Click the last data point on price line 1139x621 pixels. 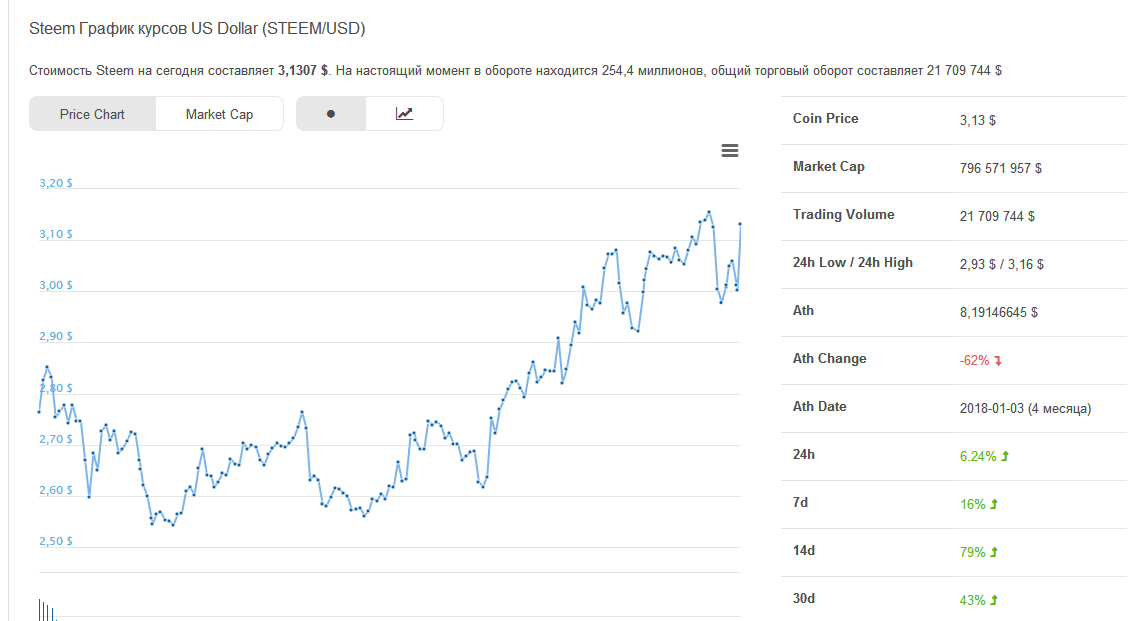(740, 224)
